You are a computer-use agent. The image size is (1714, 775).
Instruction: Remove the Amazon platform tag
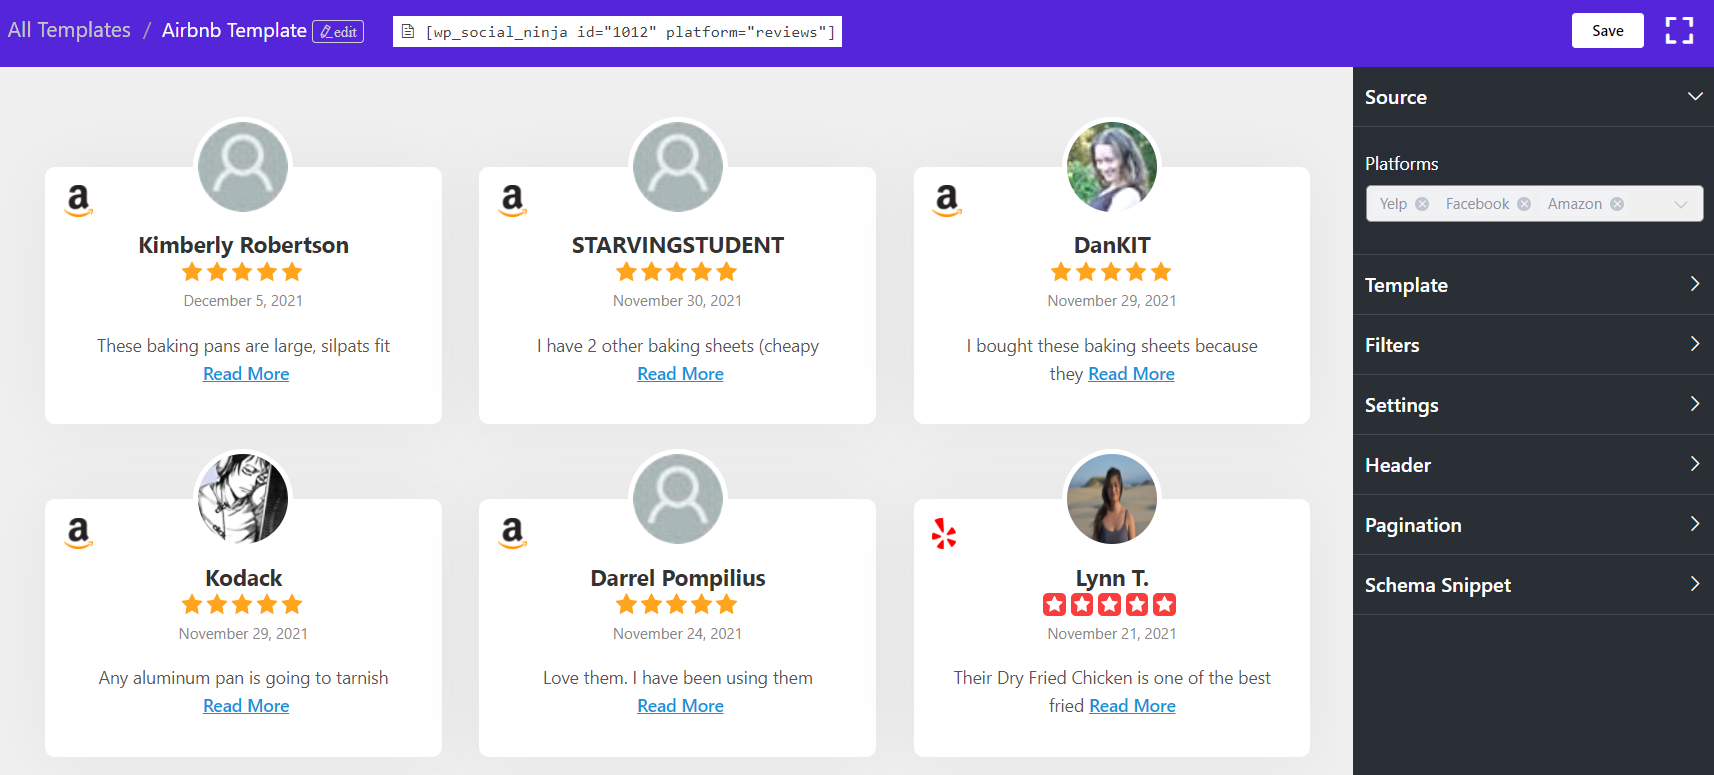pyautogui.click(x=1617, y=204)
